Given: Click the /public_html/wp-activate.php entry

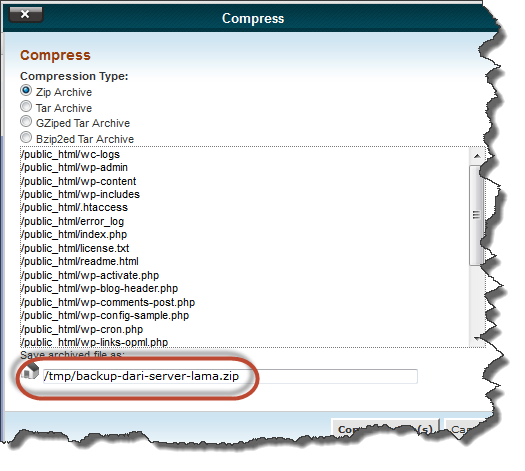Looking at the screenshot, I should click(90, 276).
